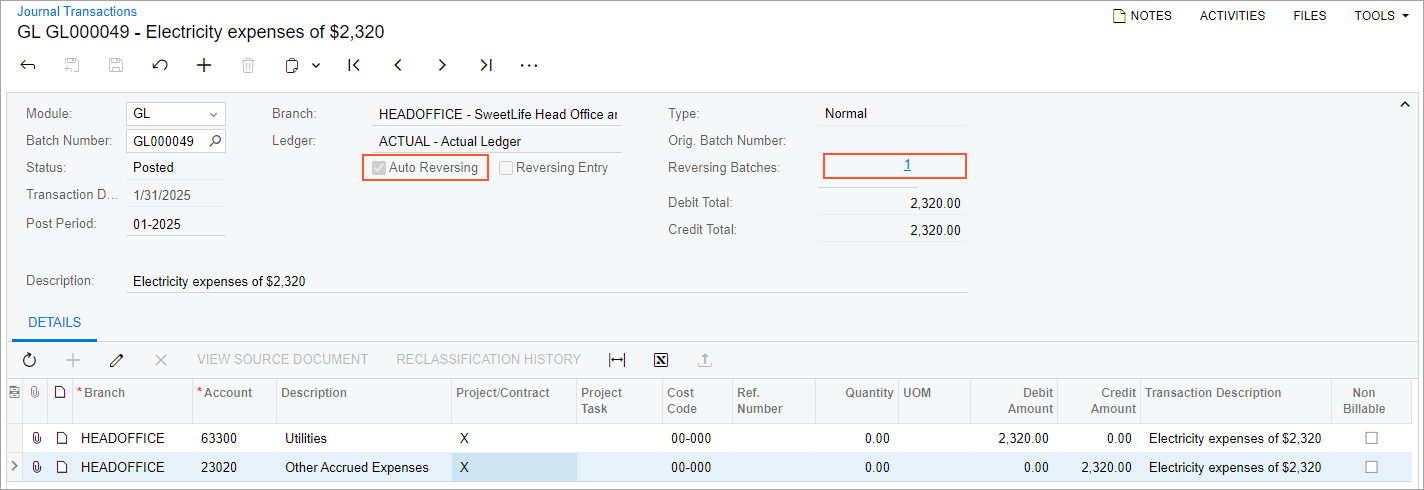Click Fit to Screen columns icon
The height and width of the screenshot is (490, 1424).
[x=617, y=359]
